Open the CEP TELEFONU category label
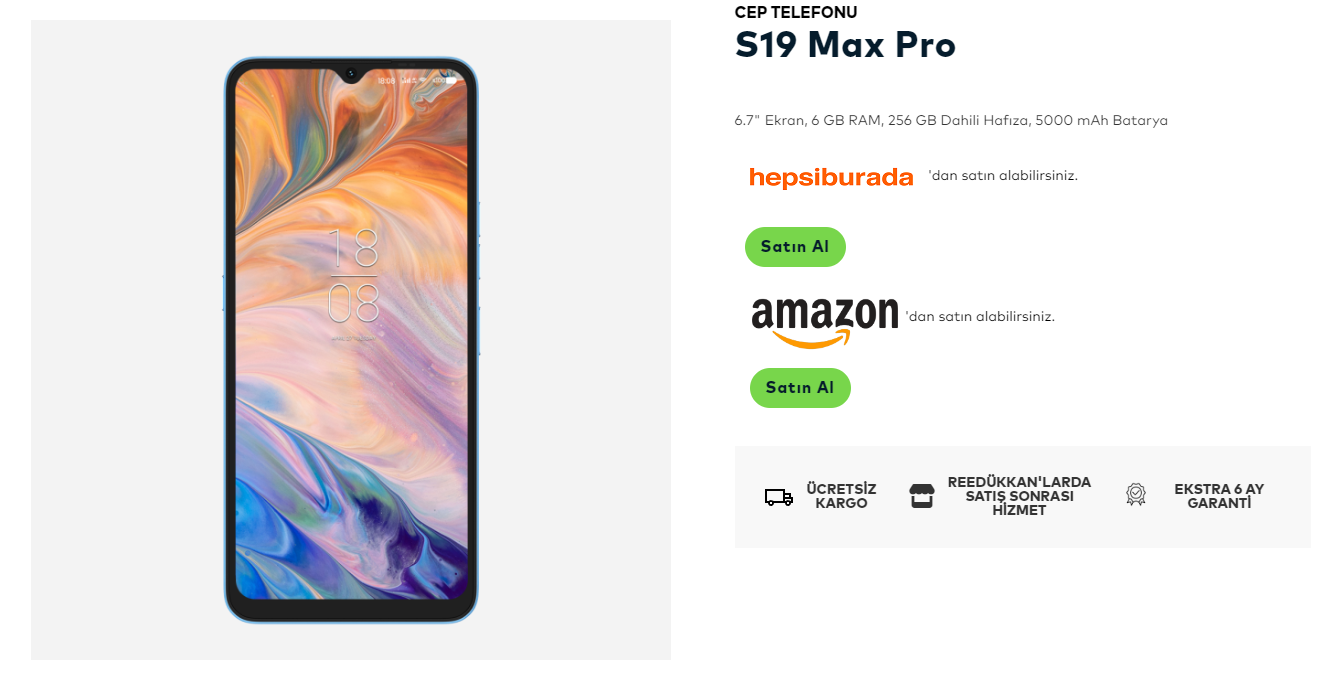The height and width of the screenshot is (674, 1343). pyautogui.click(x=796, y=12)
